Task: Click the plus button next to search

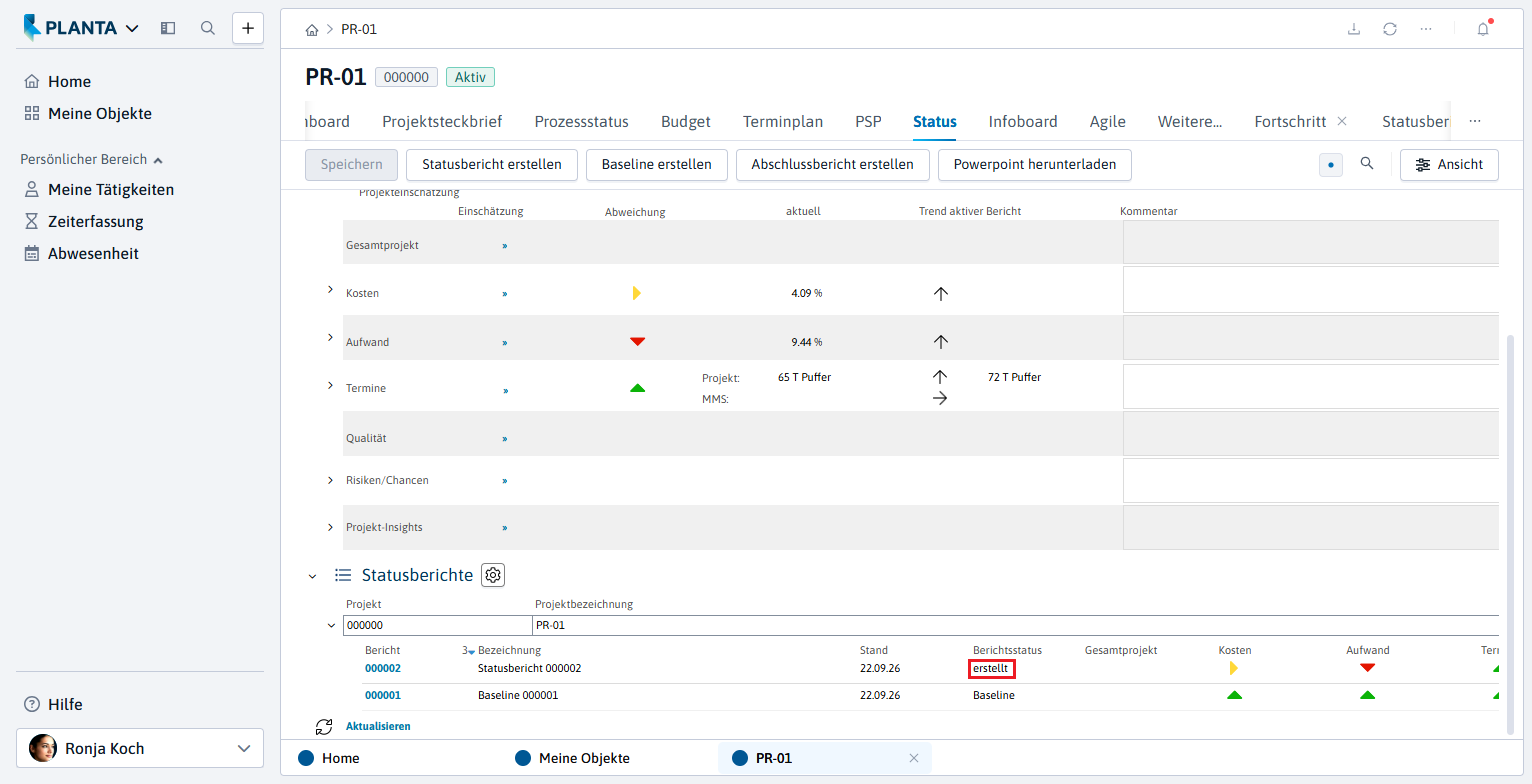Action: 248,28
